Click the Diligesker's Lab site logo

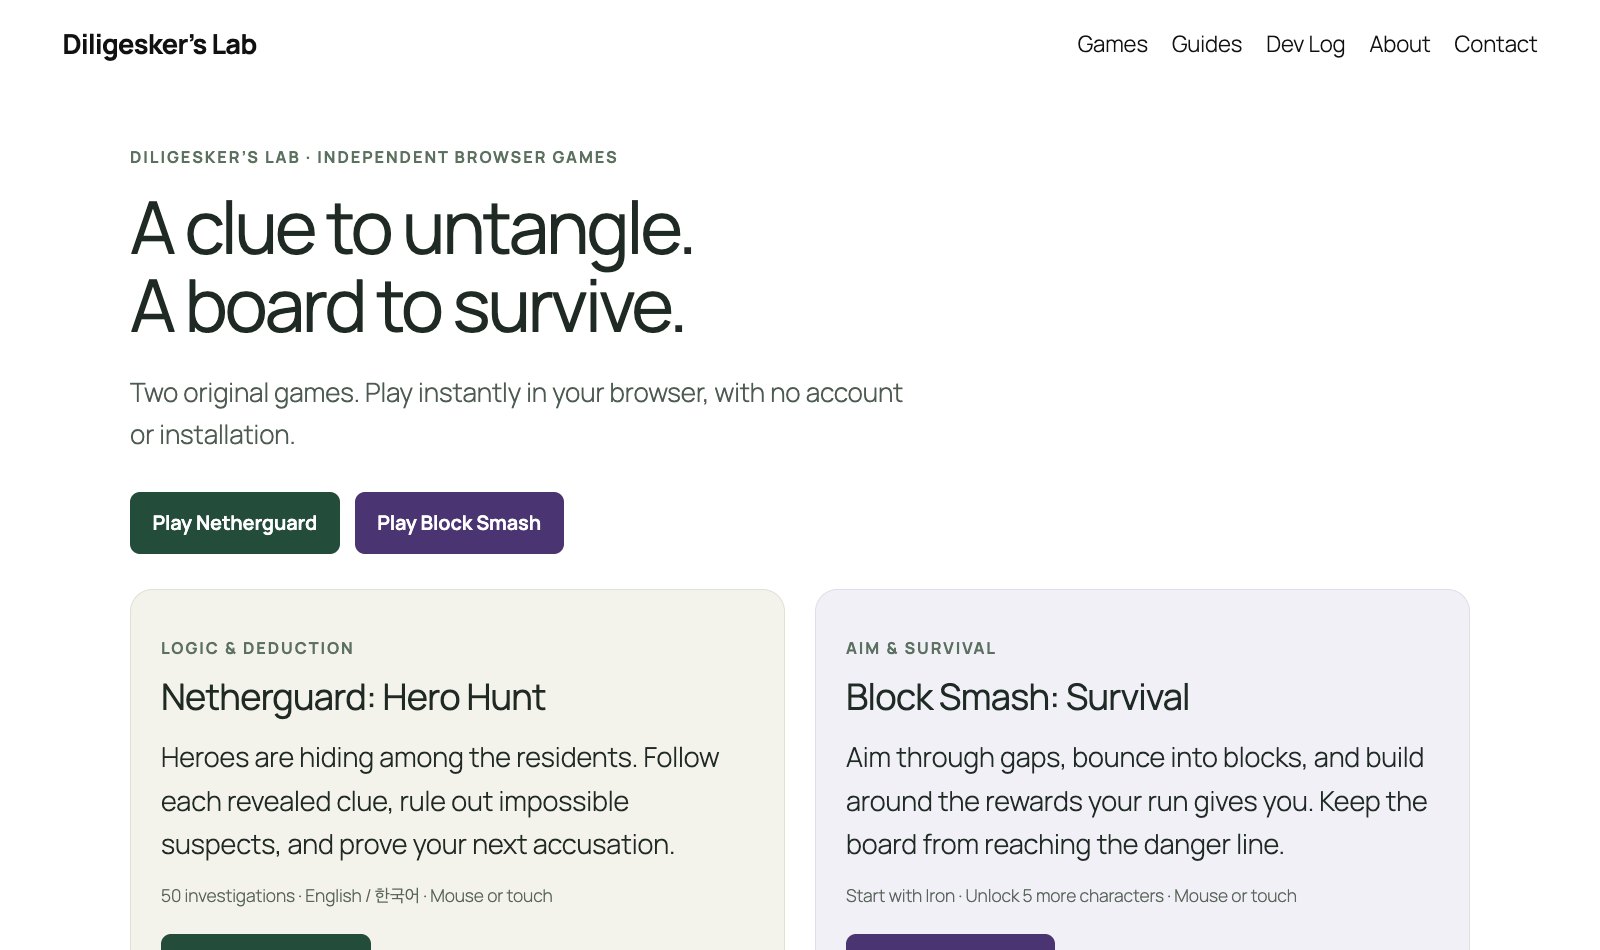point(159,45)
